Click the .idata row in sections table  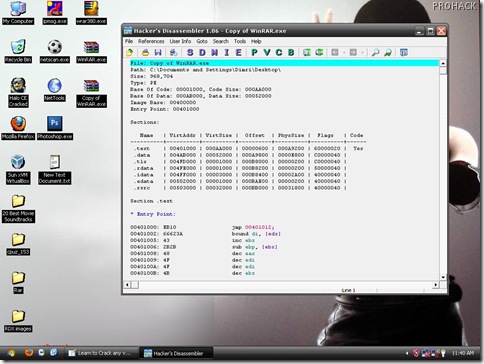pos(239,175)
